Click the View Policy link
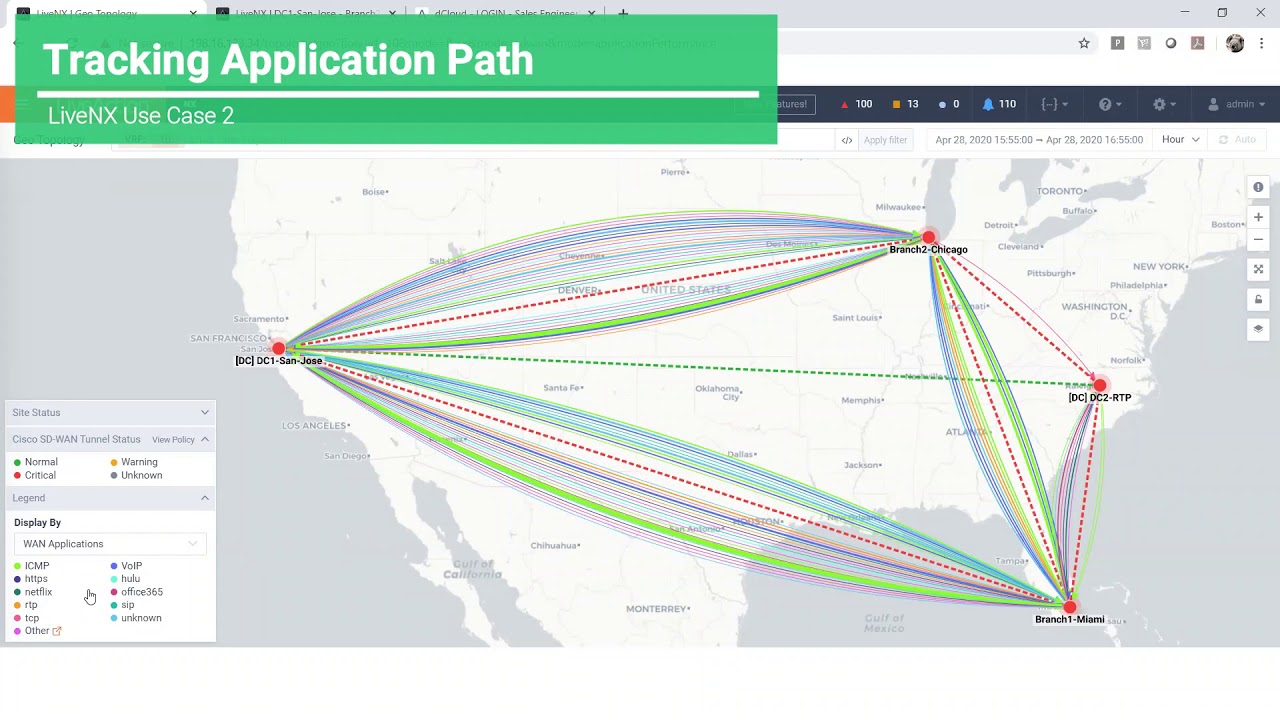Viewport: 1280px width, 720px height. point(173,440)
